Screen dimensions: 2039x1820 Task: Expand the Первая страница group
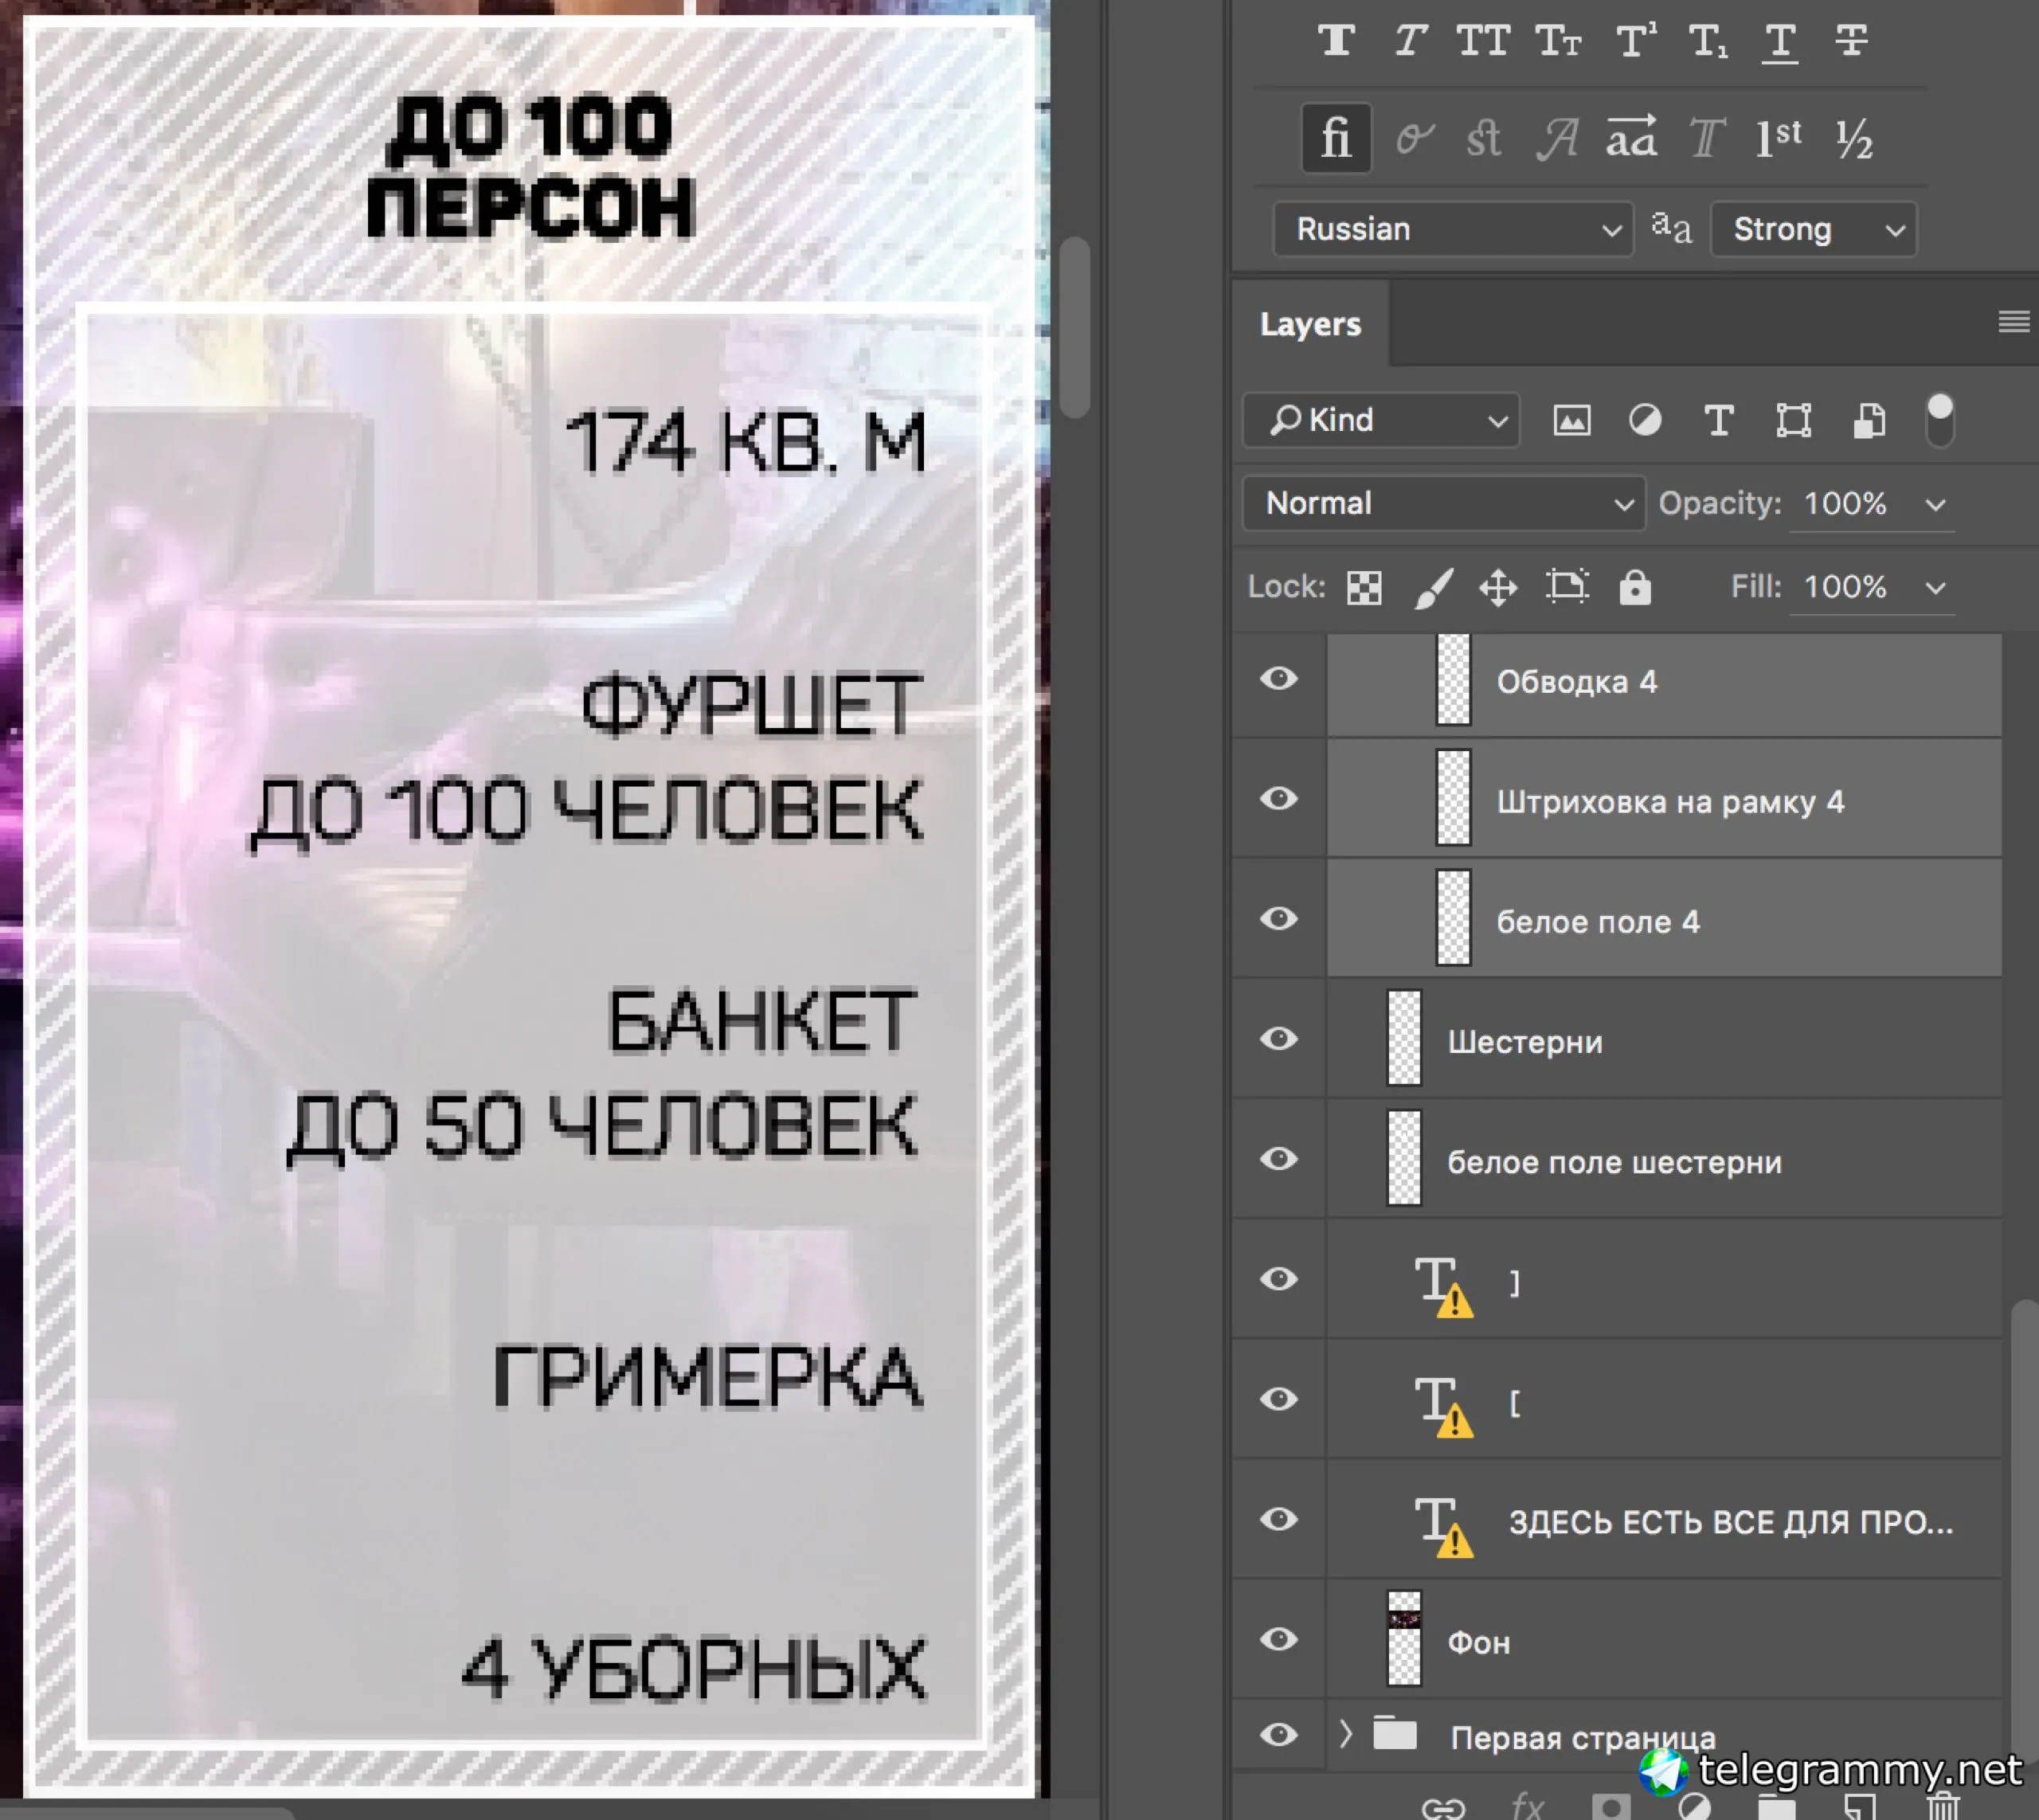[x=1345, y=1734]
